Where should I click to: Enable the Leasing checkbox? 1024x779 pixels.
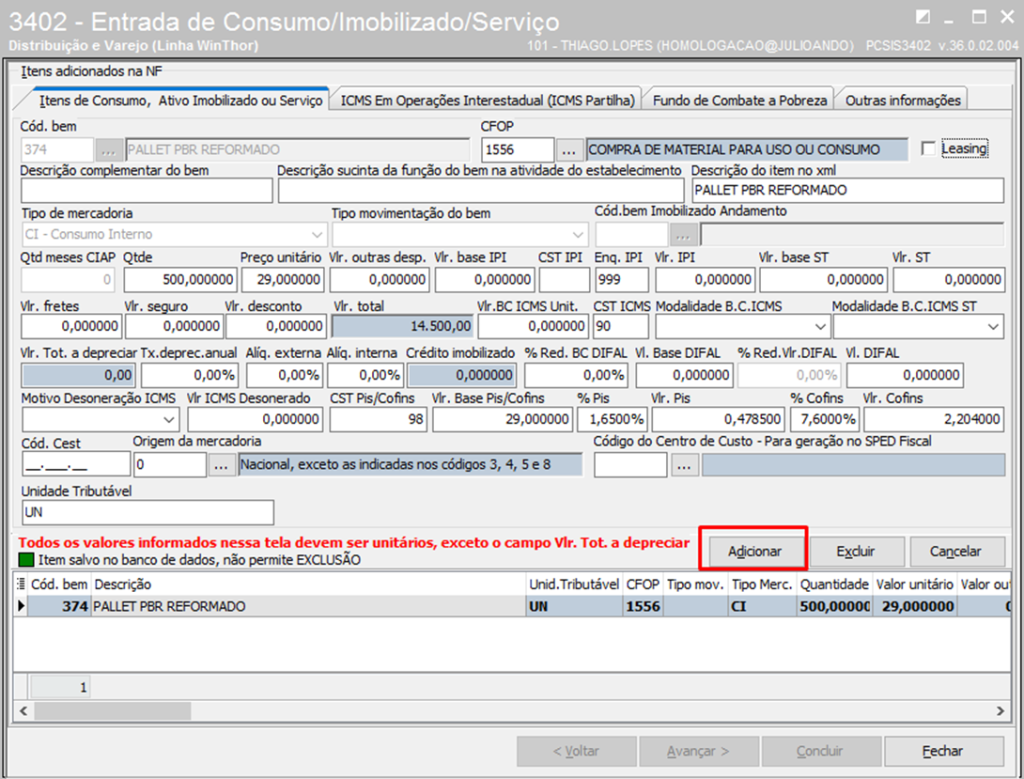tap(929, 149)
